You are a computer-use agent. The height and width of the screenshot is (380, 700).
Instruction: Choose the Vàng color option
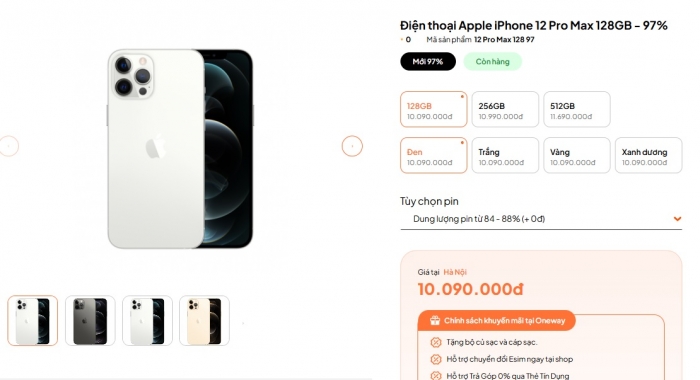576,155
